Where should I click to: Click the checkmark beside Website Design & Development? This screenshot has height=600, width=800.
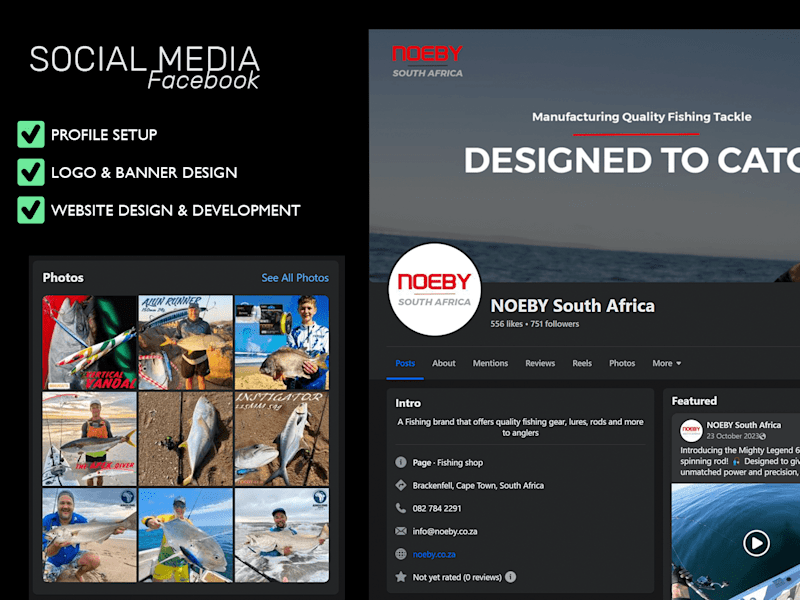point(31,210)
